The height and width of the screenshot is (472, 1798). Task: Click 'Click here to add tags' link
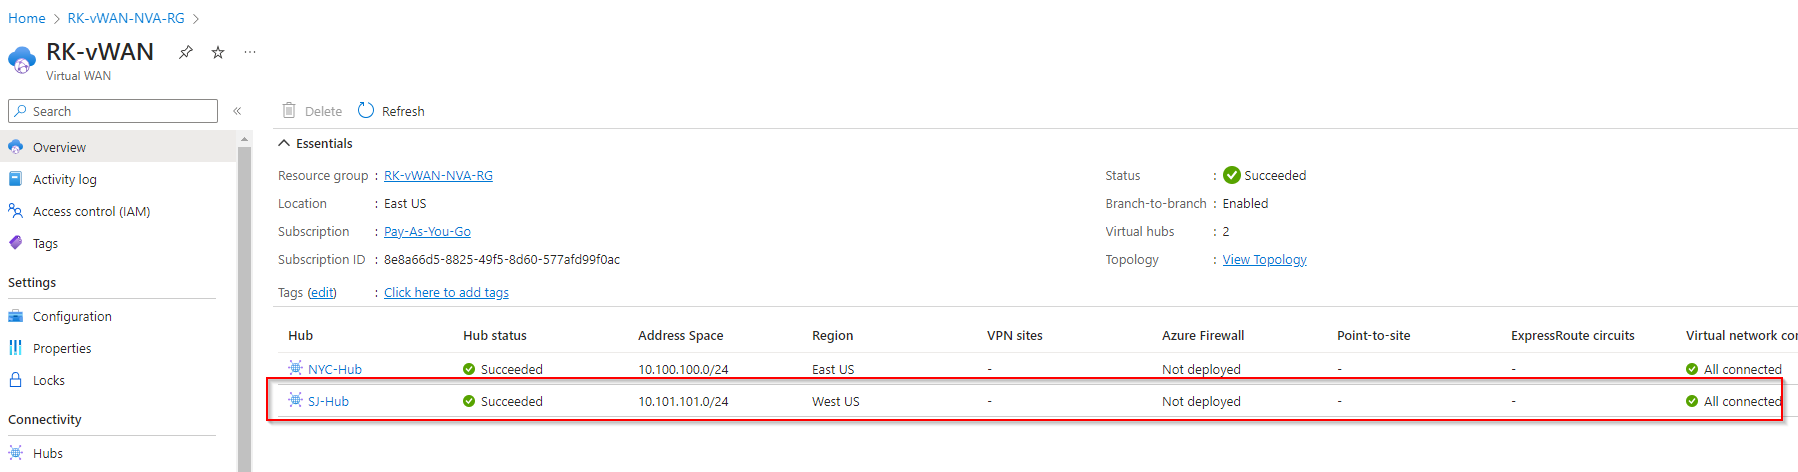tap(446, 292)
